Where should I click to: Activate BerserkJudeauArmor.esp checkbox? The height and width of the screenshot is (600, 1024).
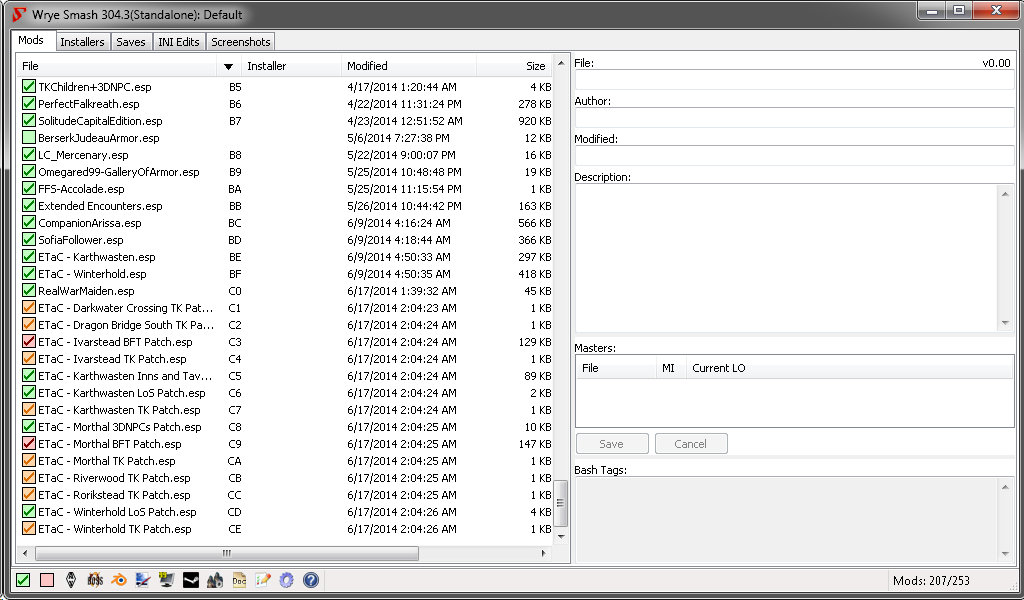[29, 137]
